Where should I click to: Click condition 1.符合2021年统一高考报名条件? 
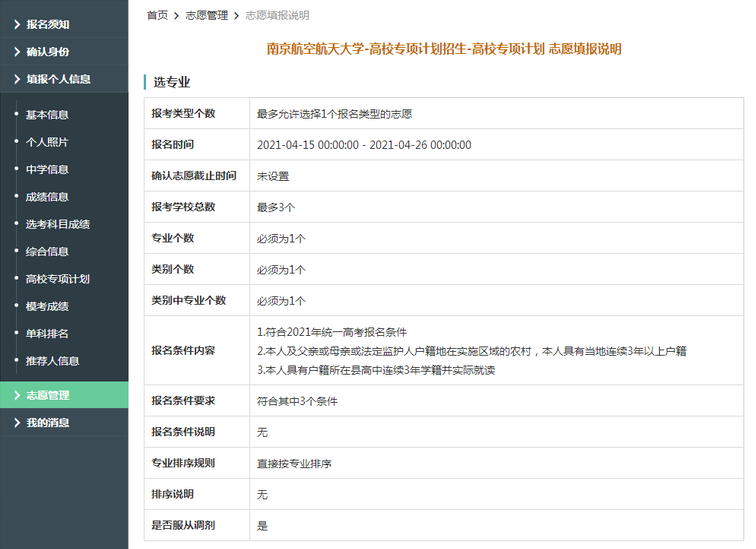coord(332,332)
